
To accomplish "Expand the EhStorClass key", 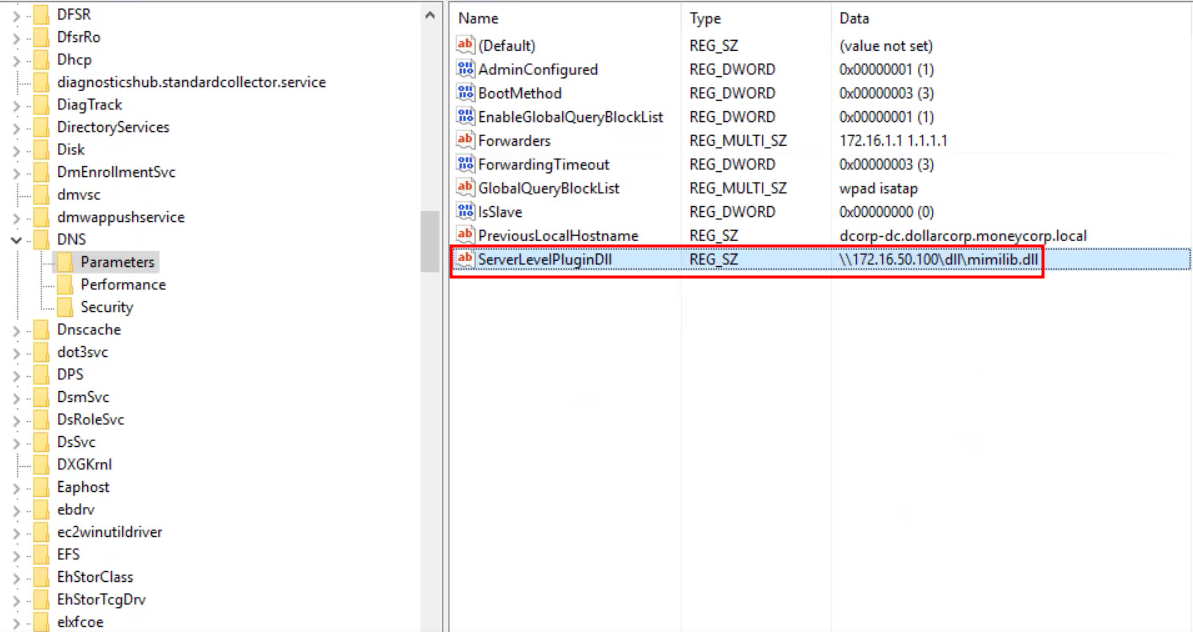I will 16,577.
